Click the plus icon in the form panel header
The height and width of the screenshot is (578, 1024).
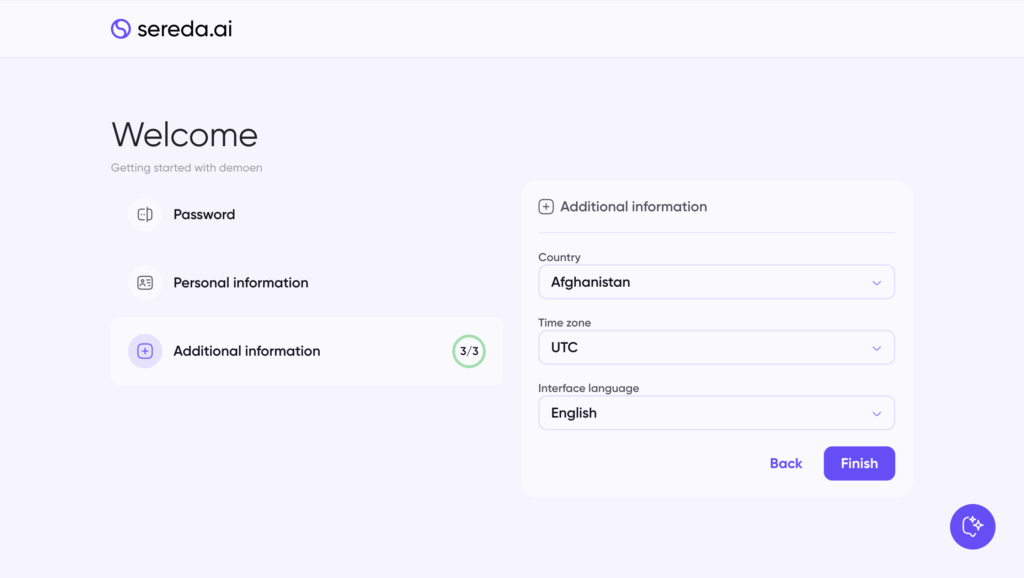[x=546, y=207]
